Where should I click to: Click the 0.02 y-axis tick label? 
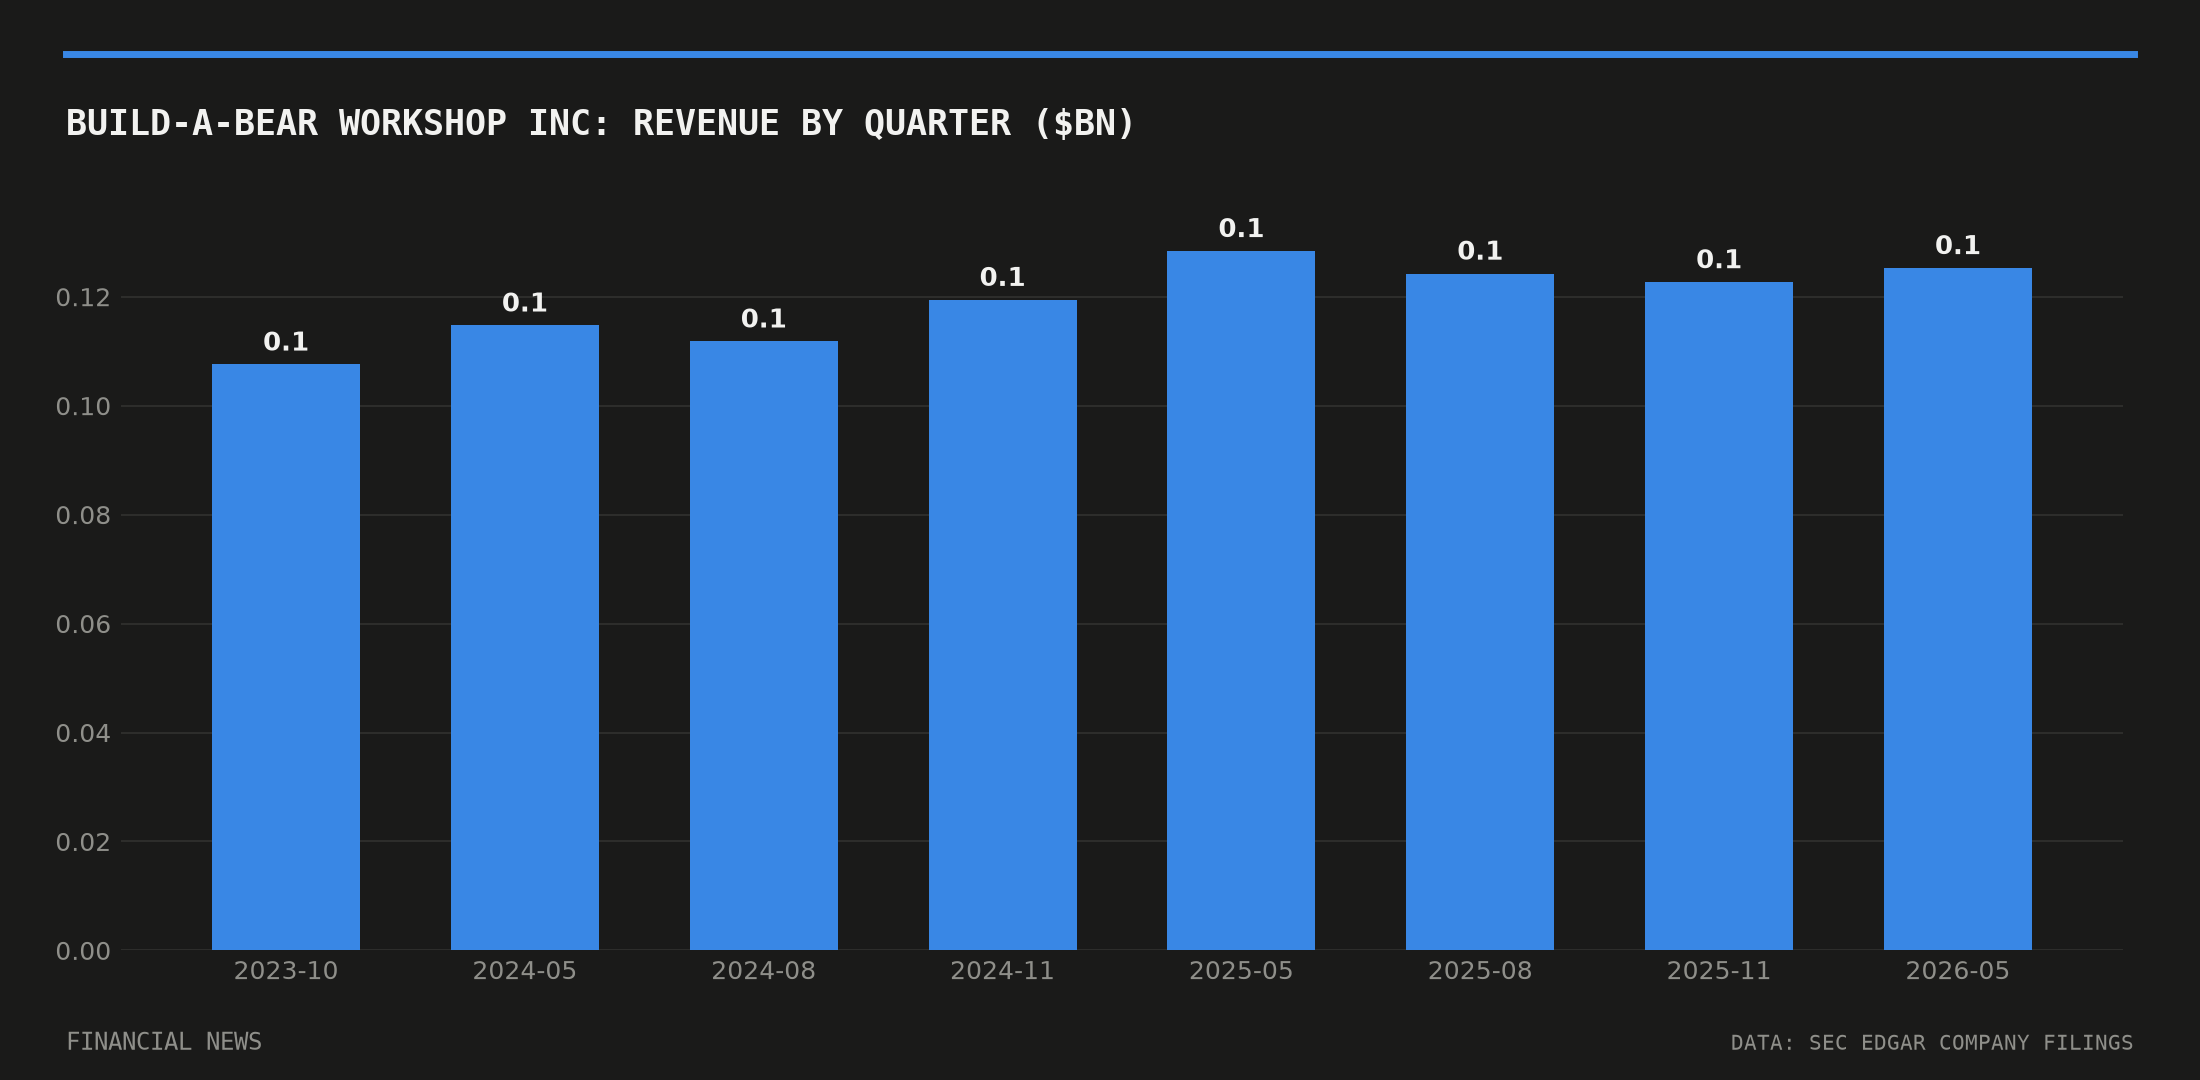point(83,842)
